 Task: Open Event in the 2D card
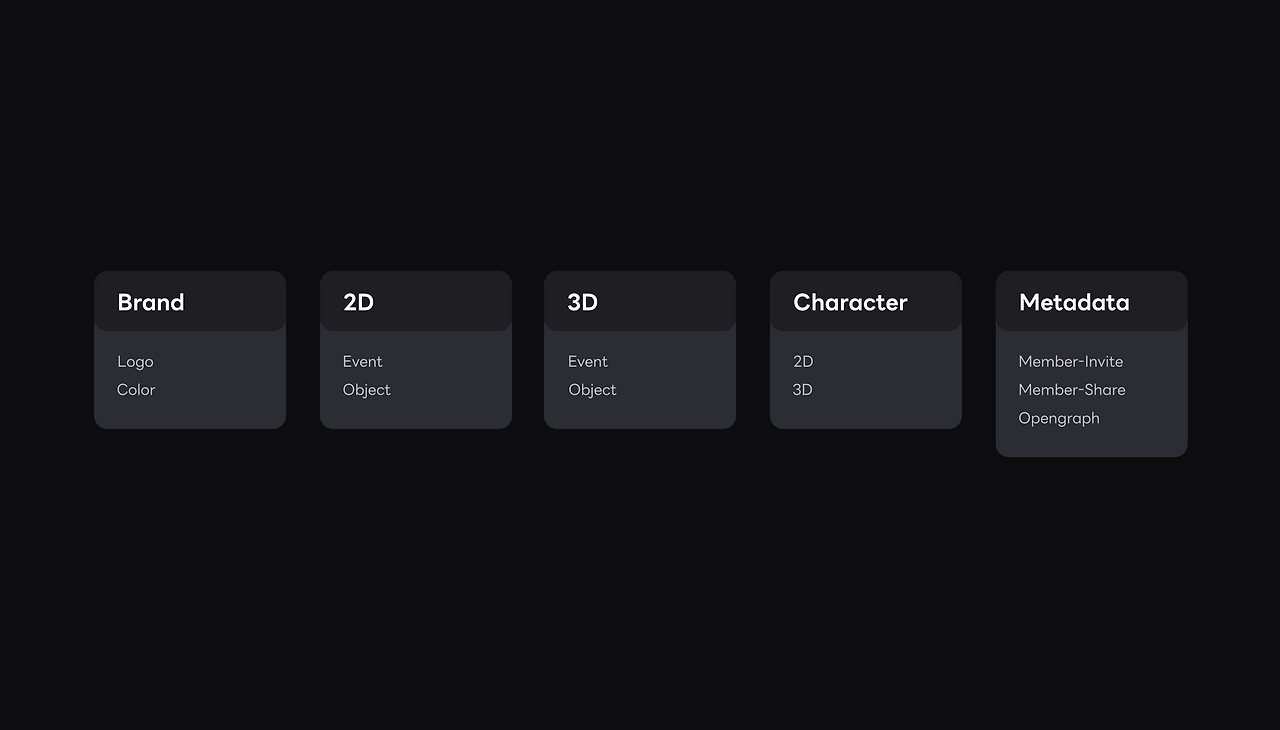[x=362, y=361]
